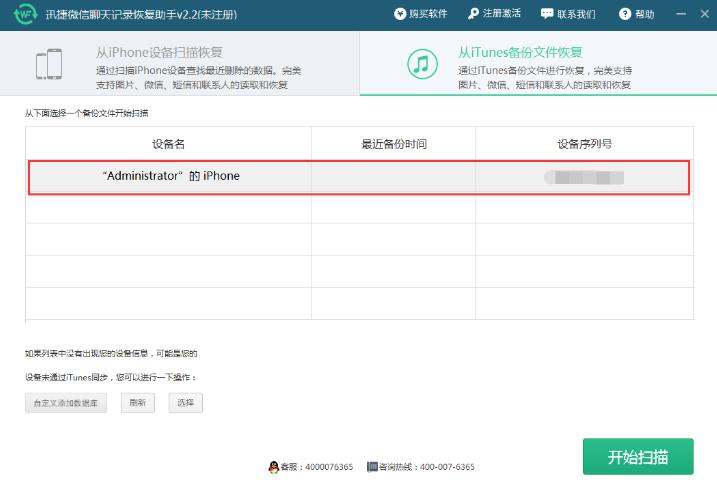Click the iTunes music note icon

(x=422, y=65)
